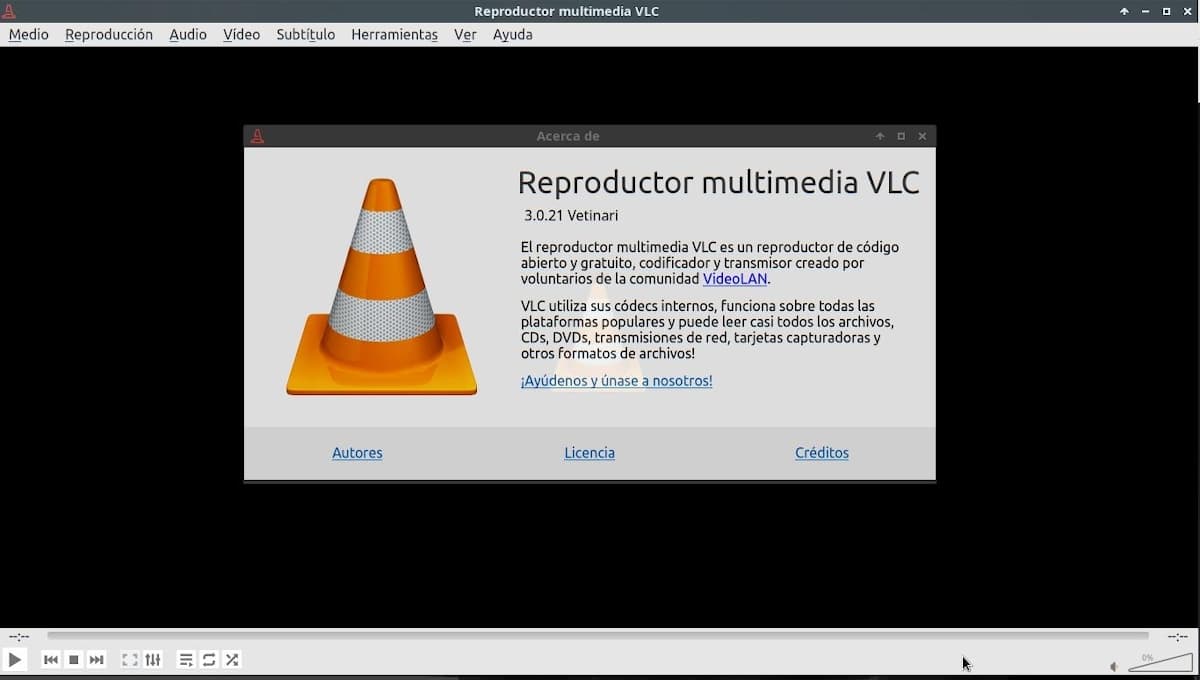Open the Subtítulo menu
Screen dimensions: 1200x680
click(306, 34)
